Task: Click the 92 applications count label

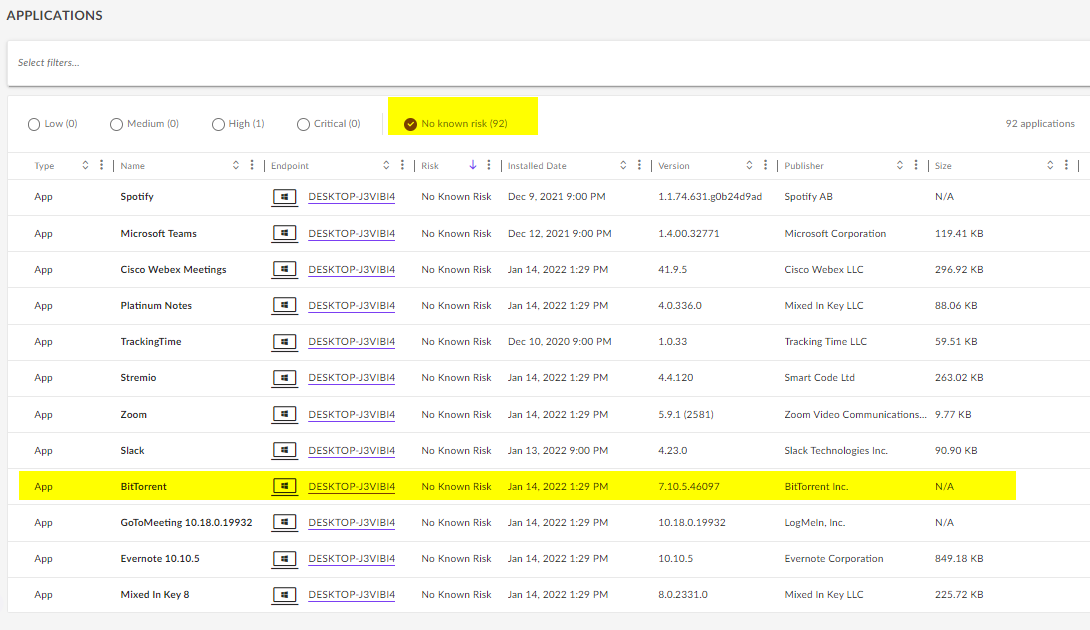Action: [x=1040, y=124]
